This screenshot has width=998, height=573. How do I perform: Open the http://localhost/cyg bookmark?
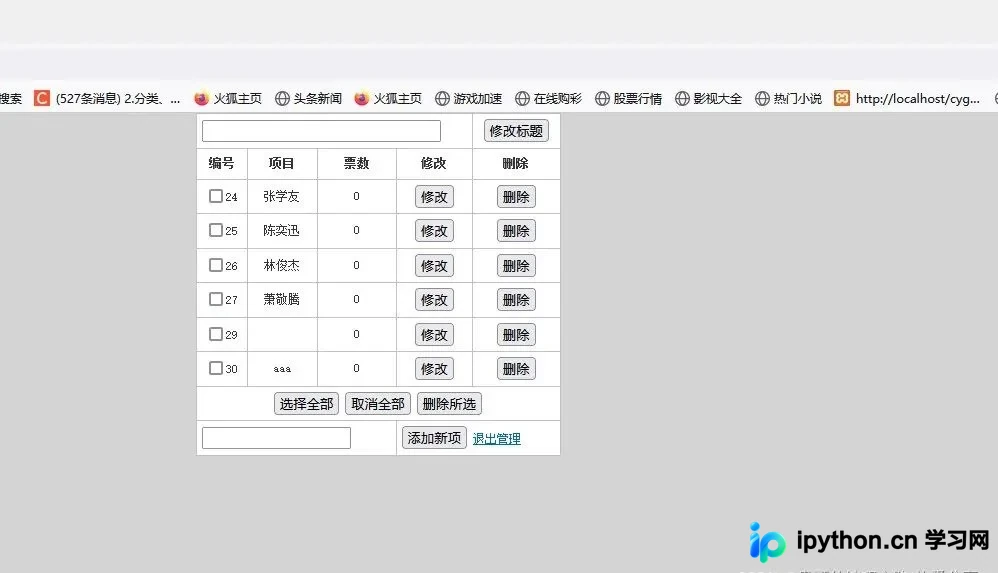[x=907, y=98]
